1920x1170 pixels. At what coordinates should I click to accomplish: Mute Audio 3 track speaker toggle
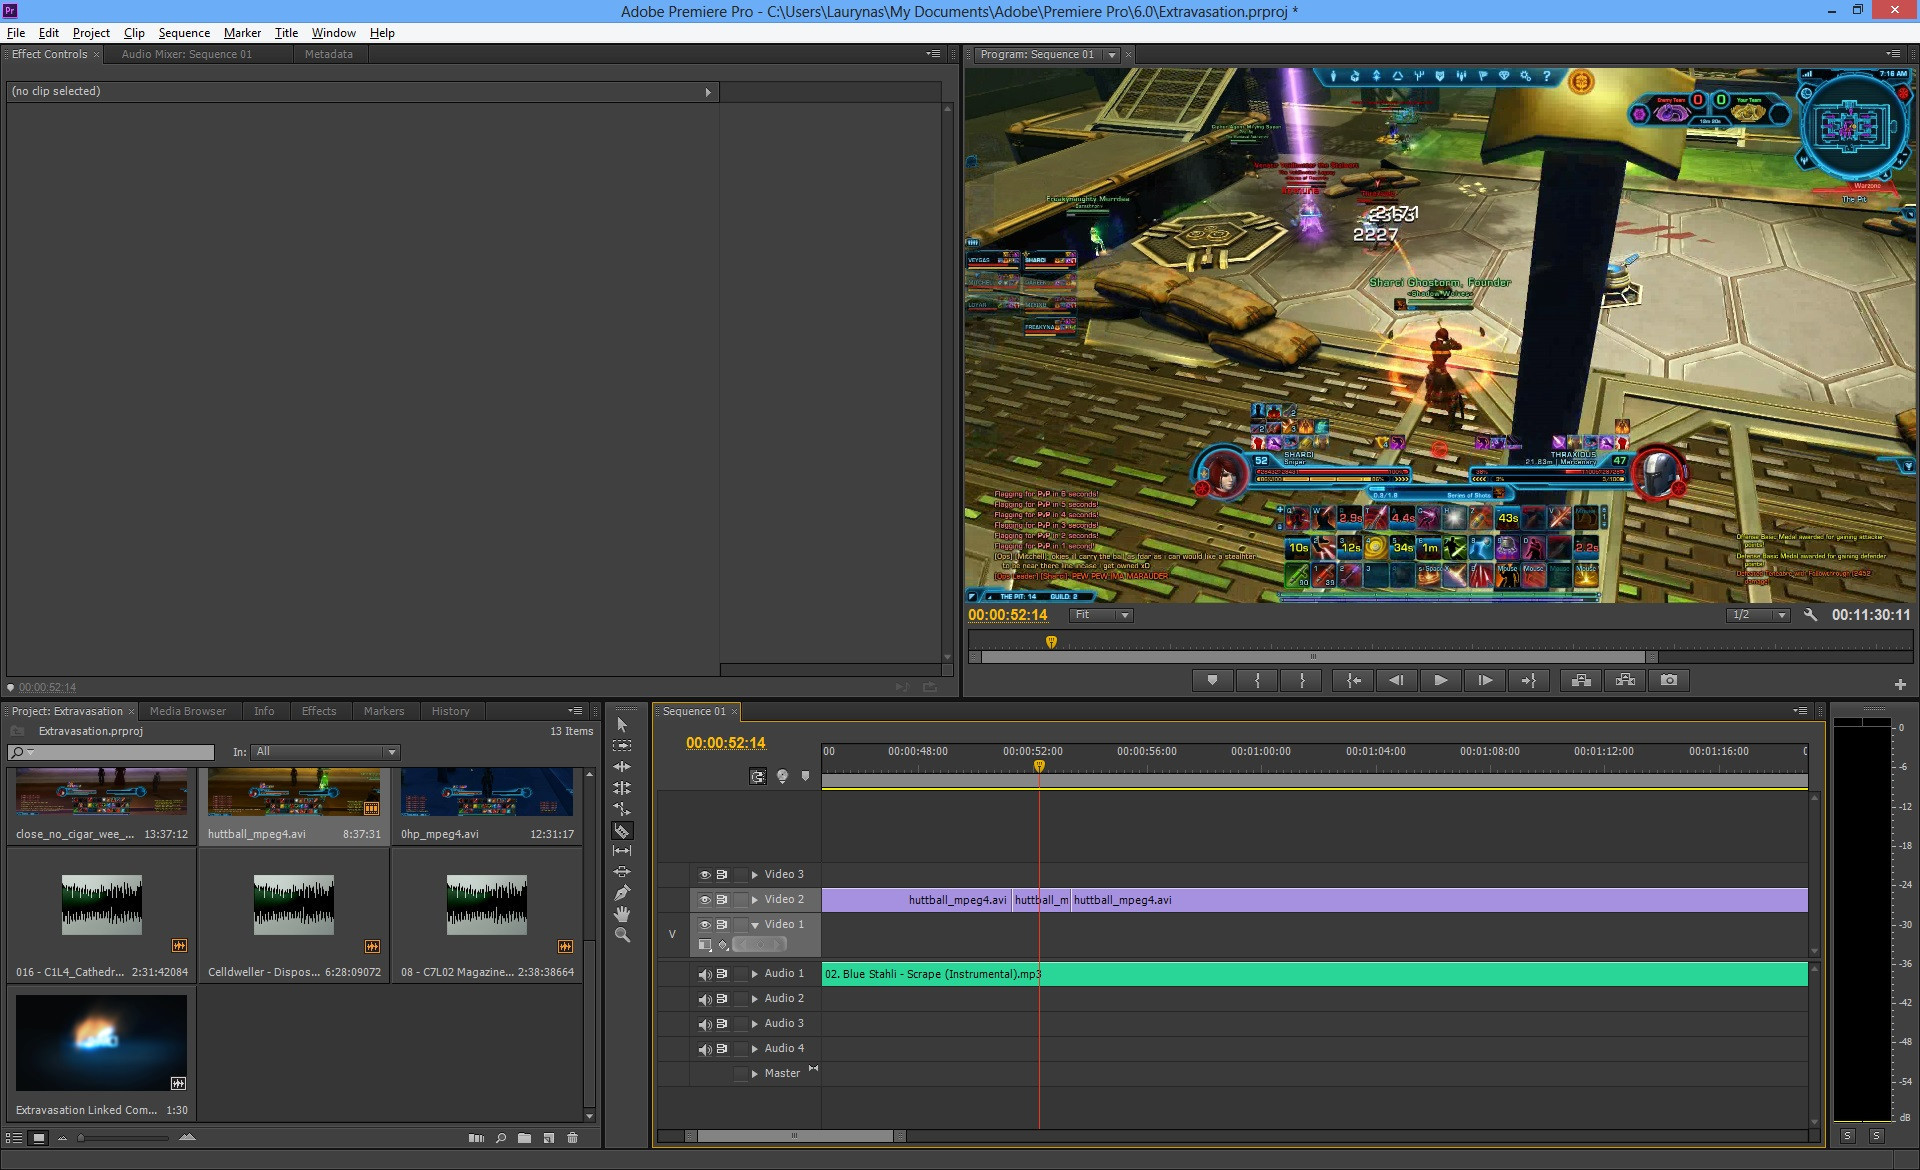(x=704, y=1024)
